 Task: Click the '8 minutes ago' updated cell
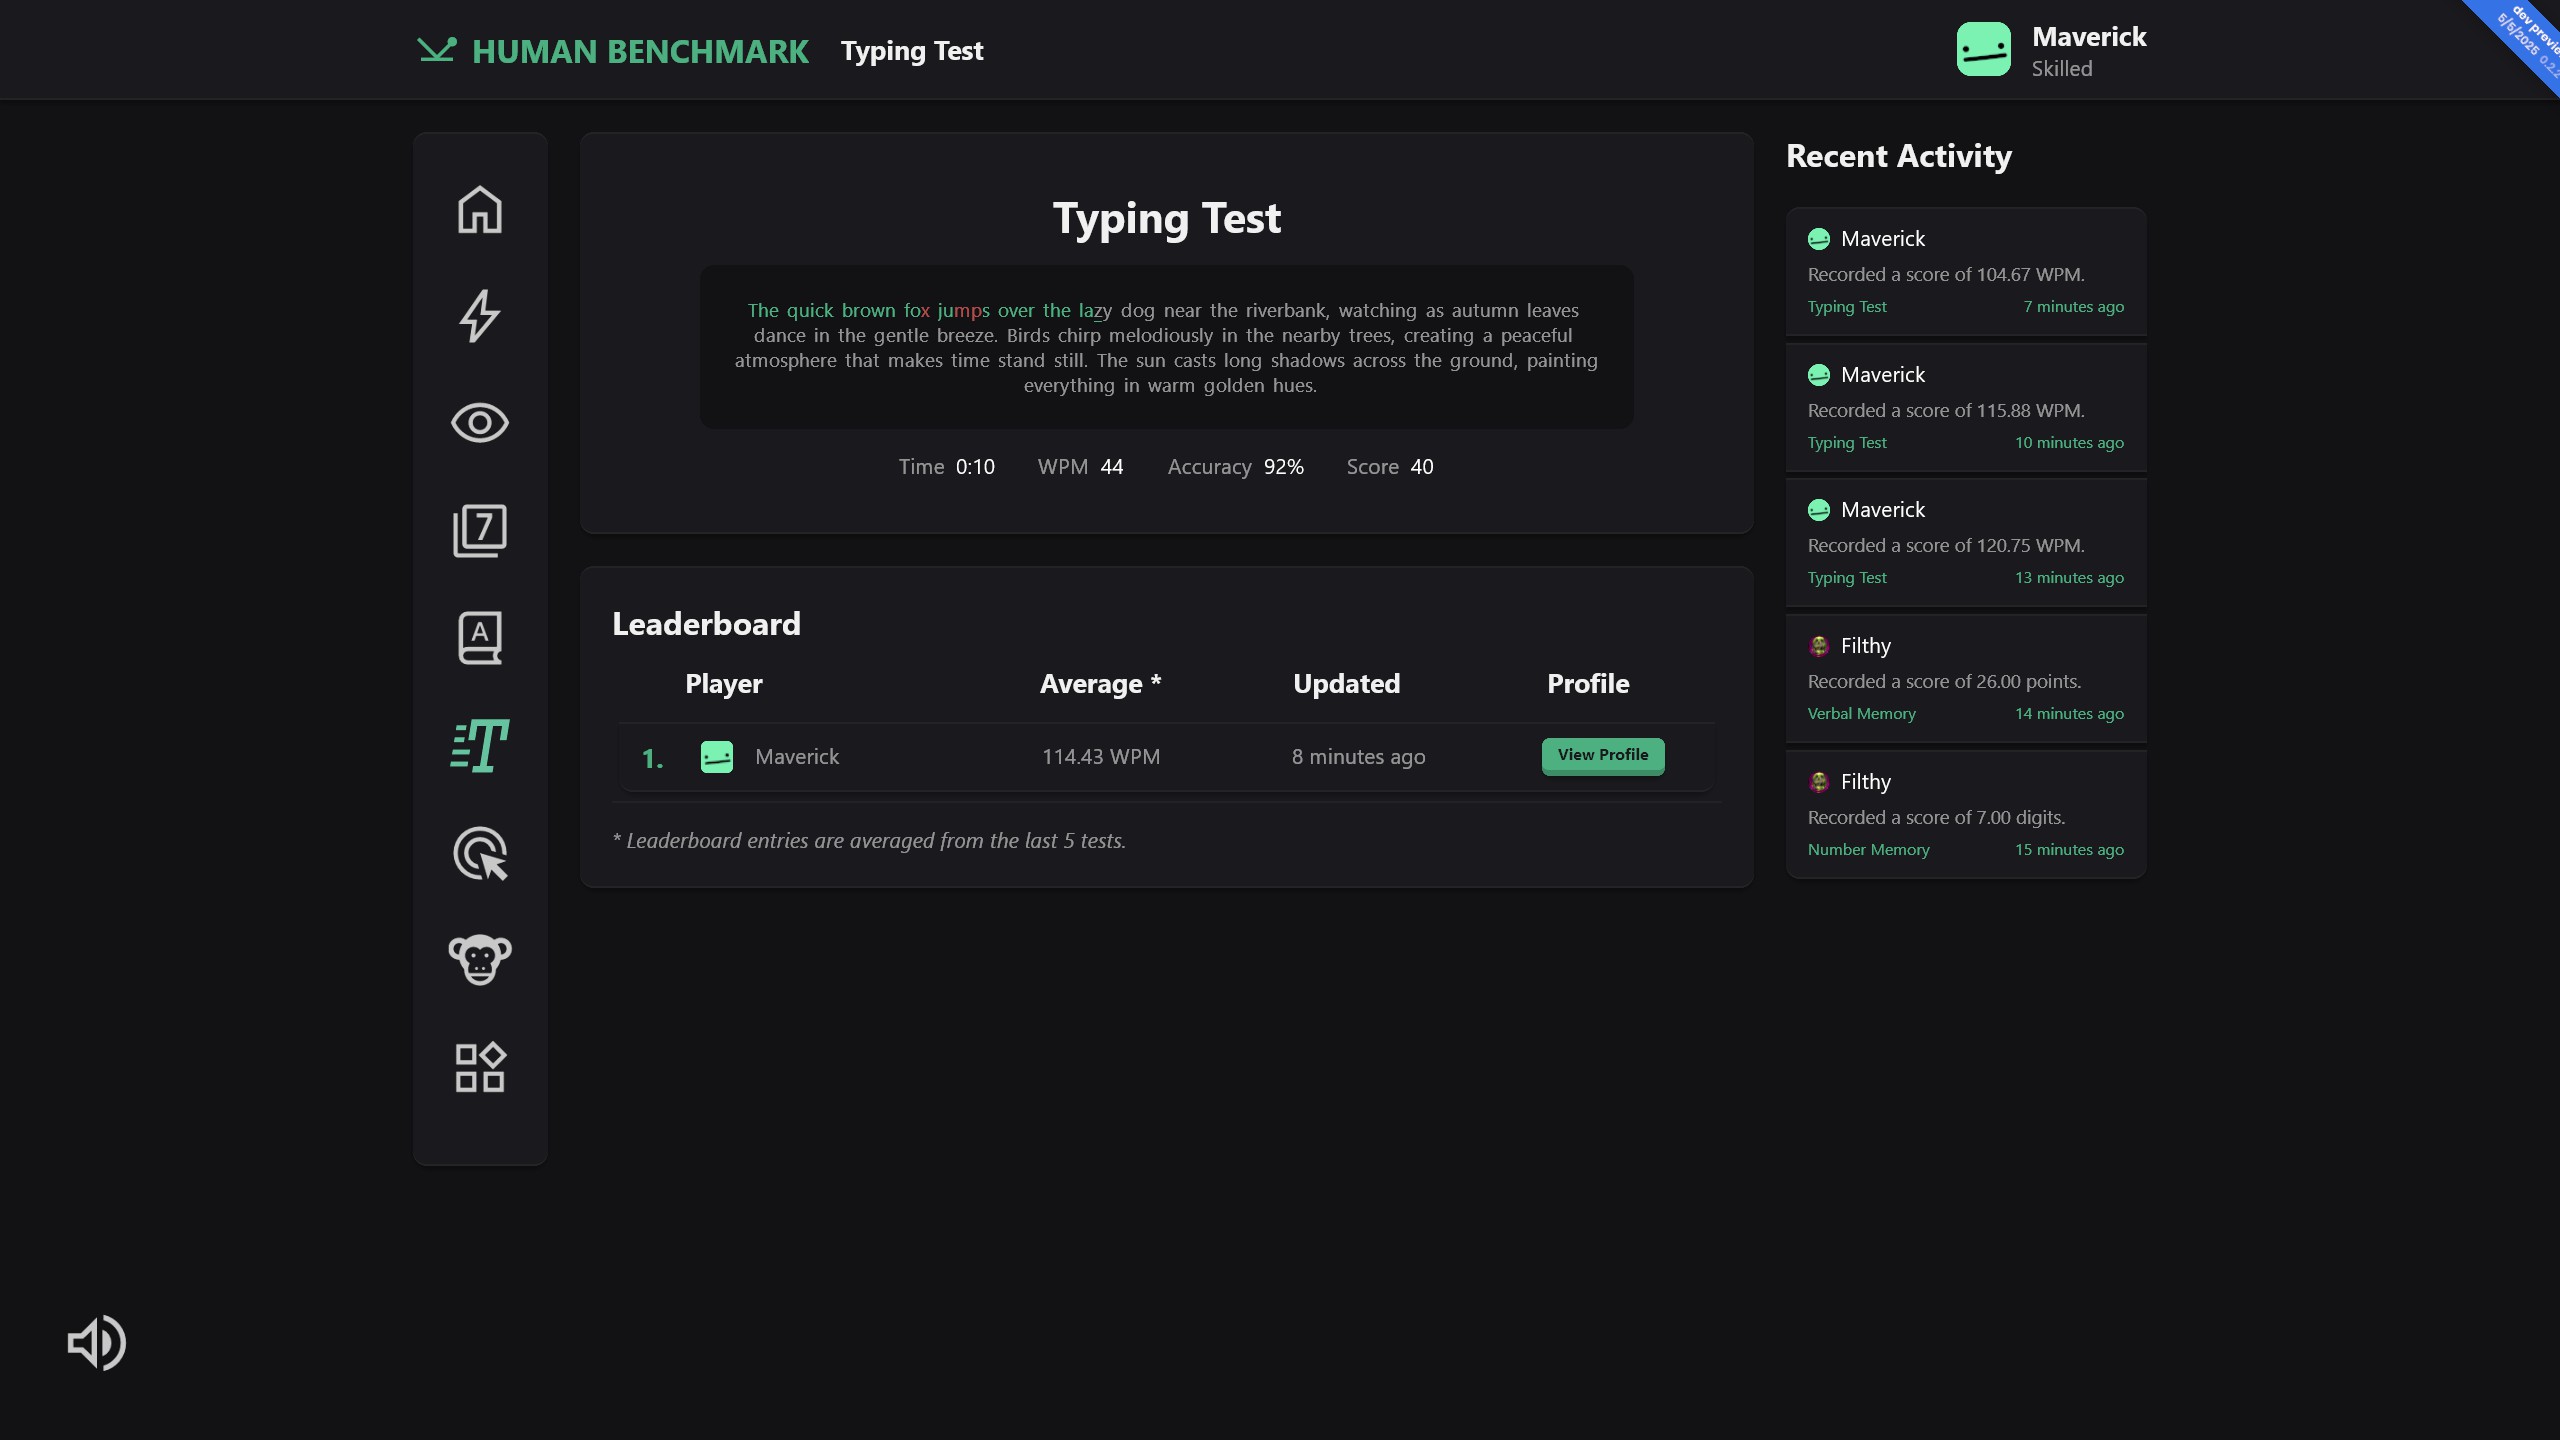[x=1358, y=757]
